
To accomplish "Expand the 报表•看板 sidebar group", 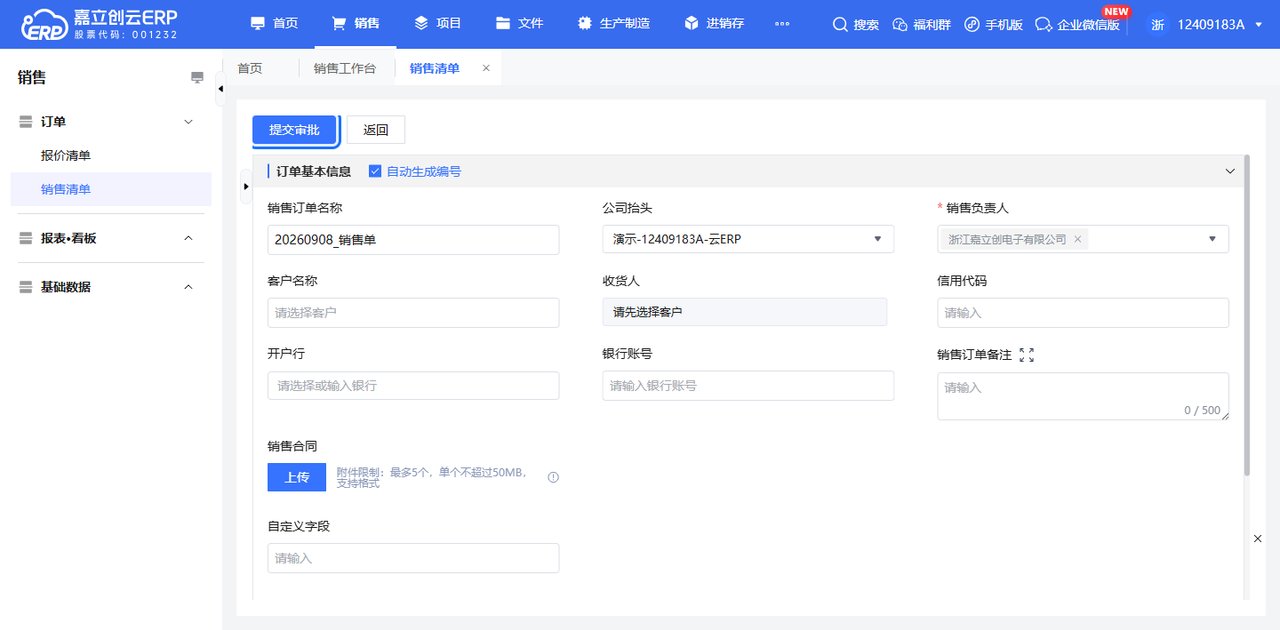I will pos(188,238).
